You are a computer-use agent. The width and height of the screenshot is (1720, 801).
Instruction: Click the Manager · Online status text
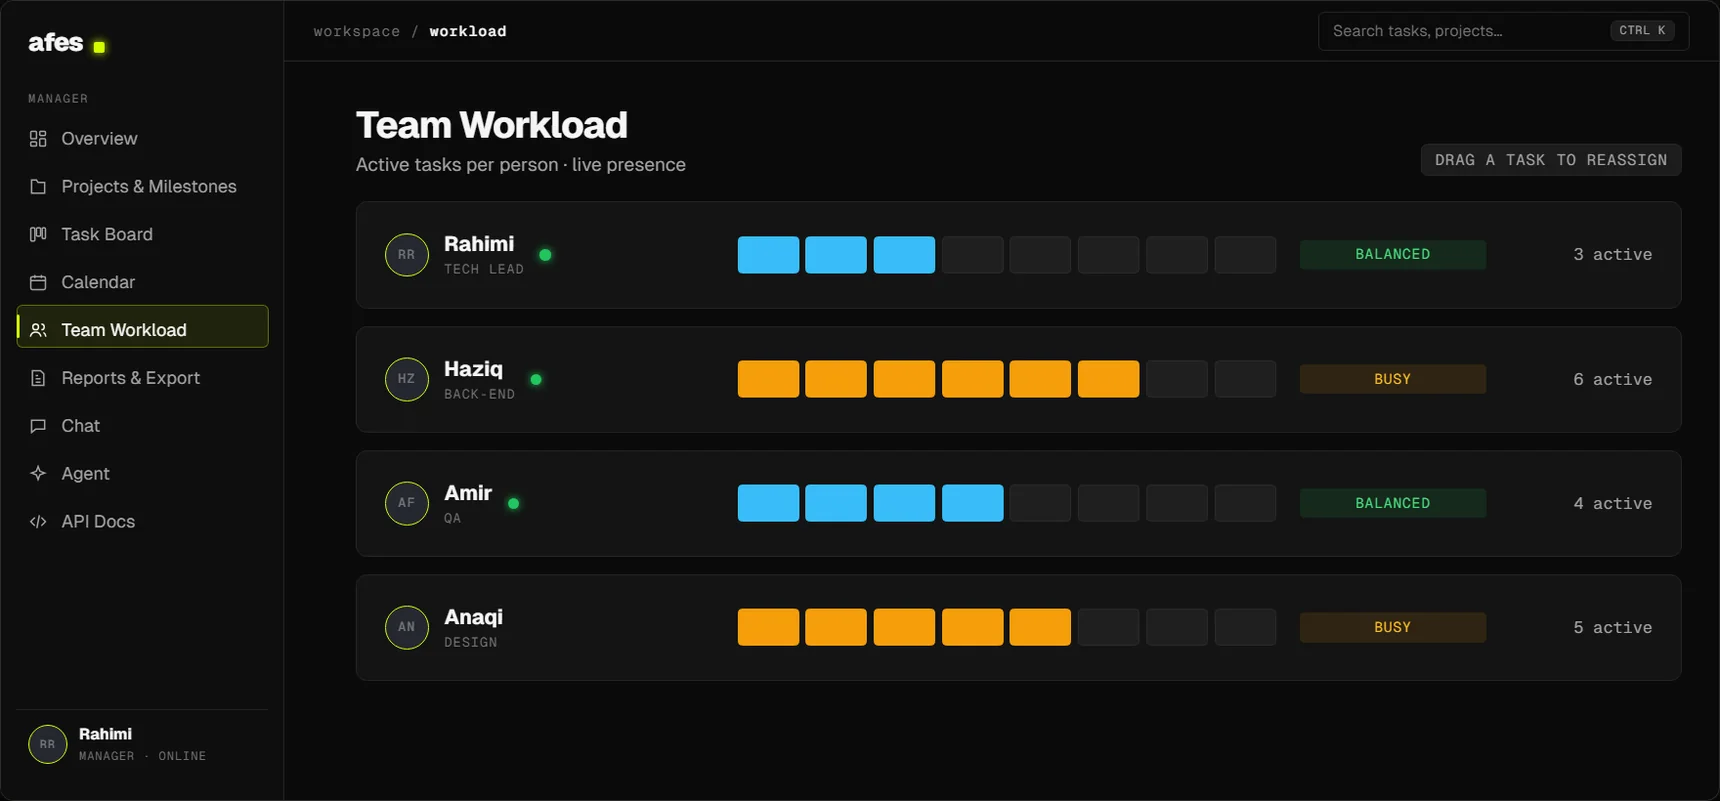[x=143, y=757]
